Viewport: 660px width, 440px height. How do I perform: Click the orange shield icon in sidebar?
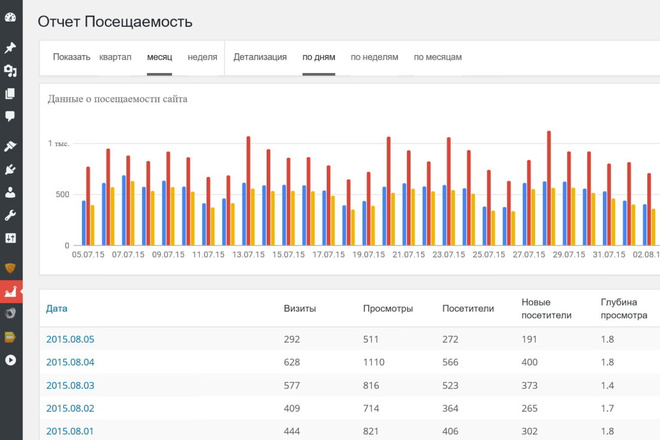pyautogui.click(x=10, y=268)
